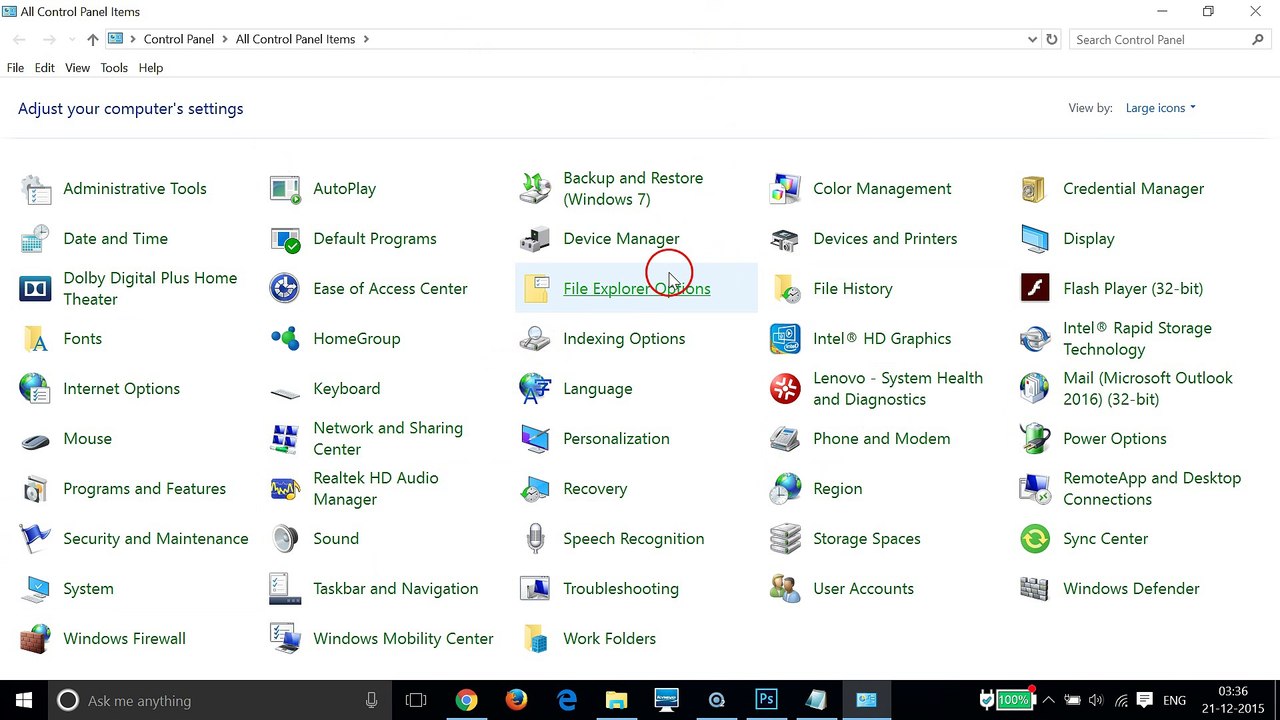Open the Help menu
Image resolution: width=1280 pixels, height=720 pixels.
[x=151, y=68]
